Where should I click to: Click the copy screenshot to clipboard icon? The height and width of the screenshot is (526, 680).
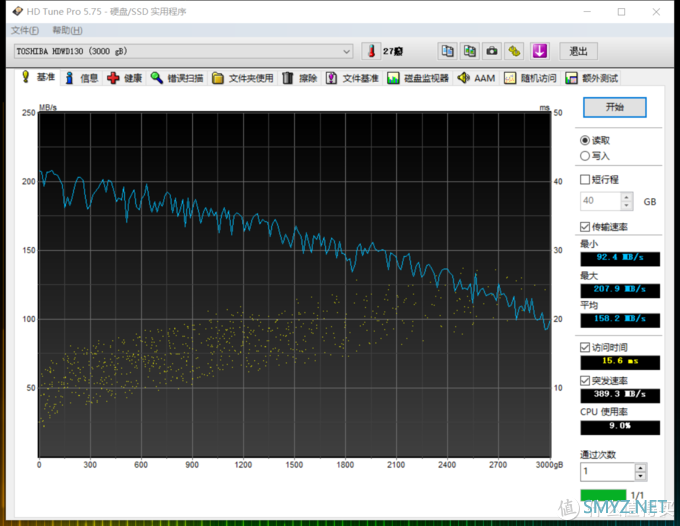pos(470,51)
